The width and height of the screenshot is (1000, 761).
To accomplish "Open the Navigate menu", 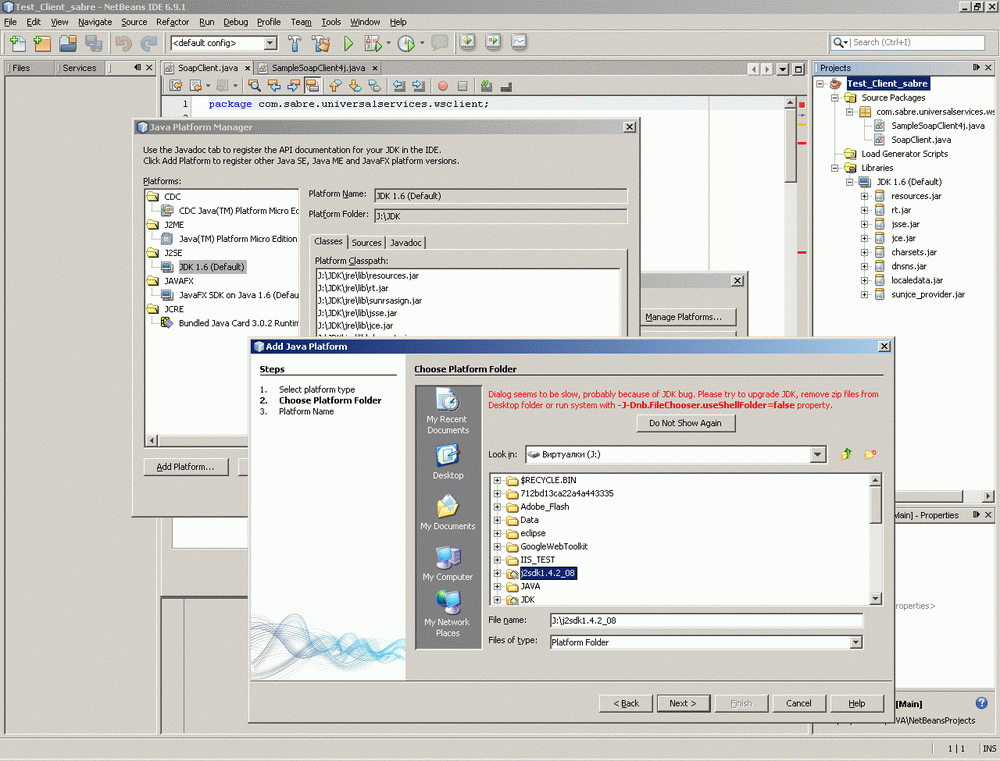I will [x=95, y=22].
